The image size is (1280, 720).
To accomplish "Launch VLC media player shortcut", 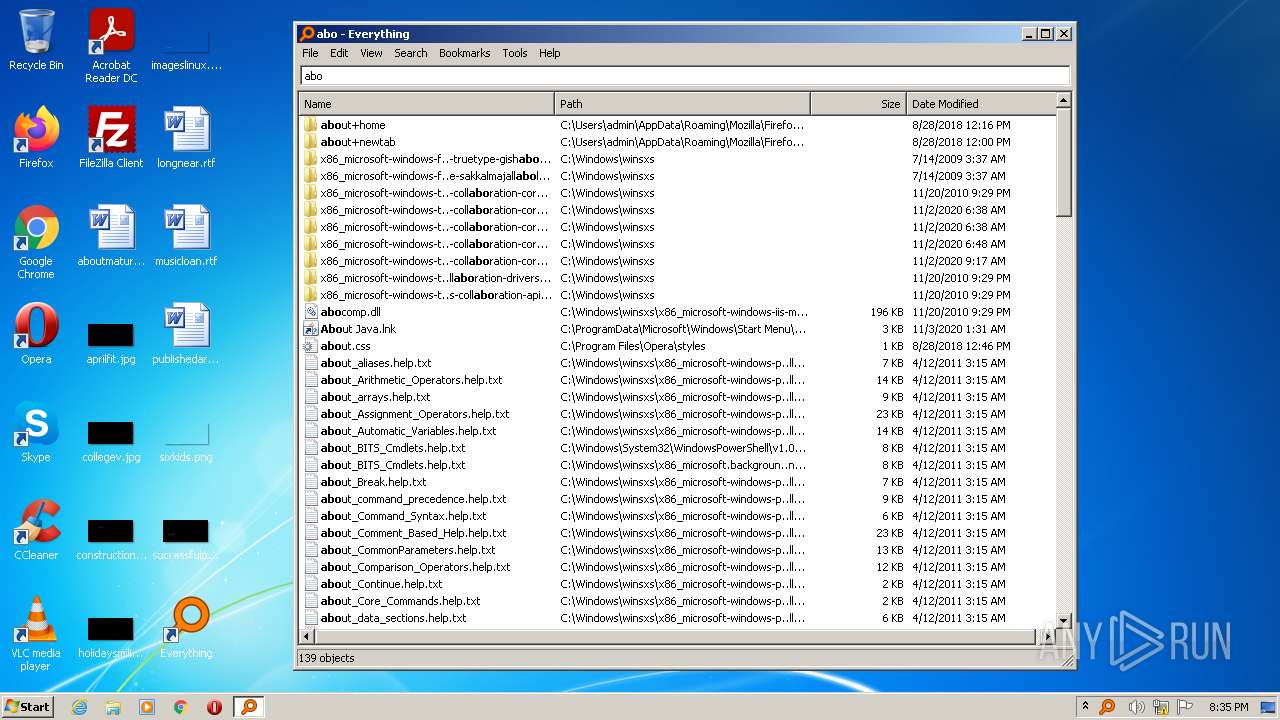I will tap(36, 634).
